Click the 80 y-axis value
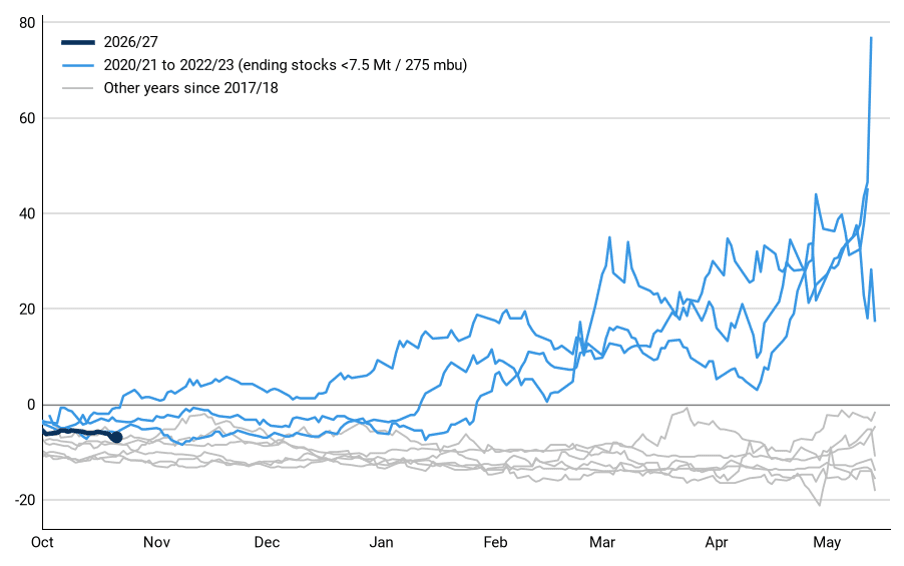The width and height of the screenshot is (904, 566). pyautogui.click(x=27, y=23)
